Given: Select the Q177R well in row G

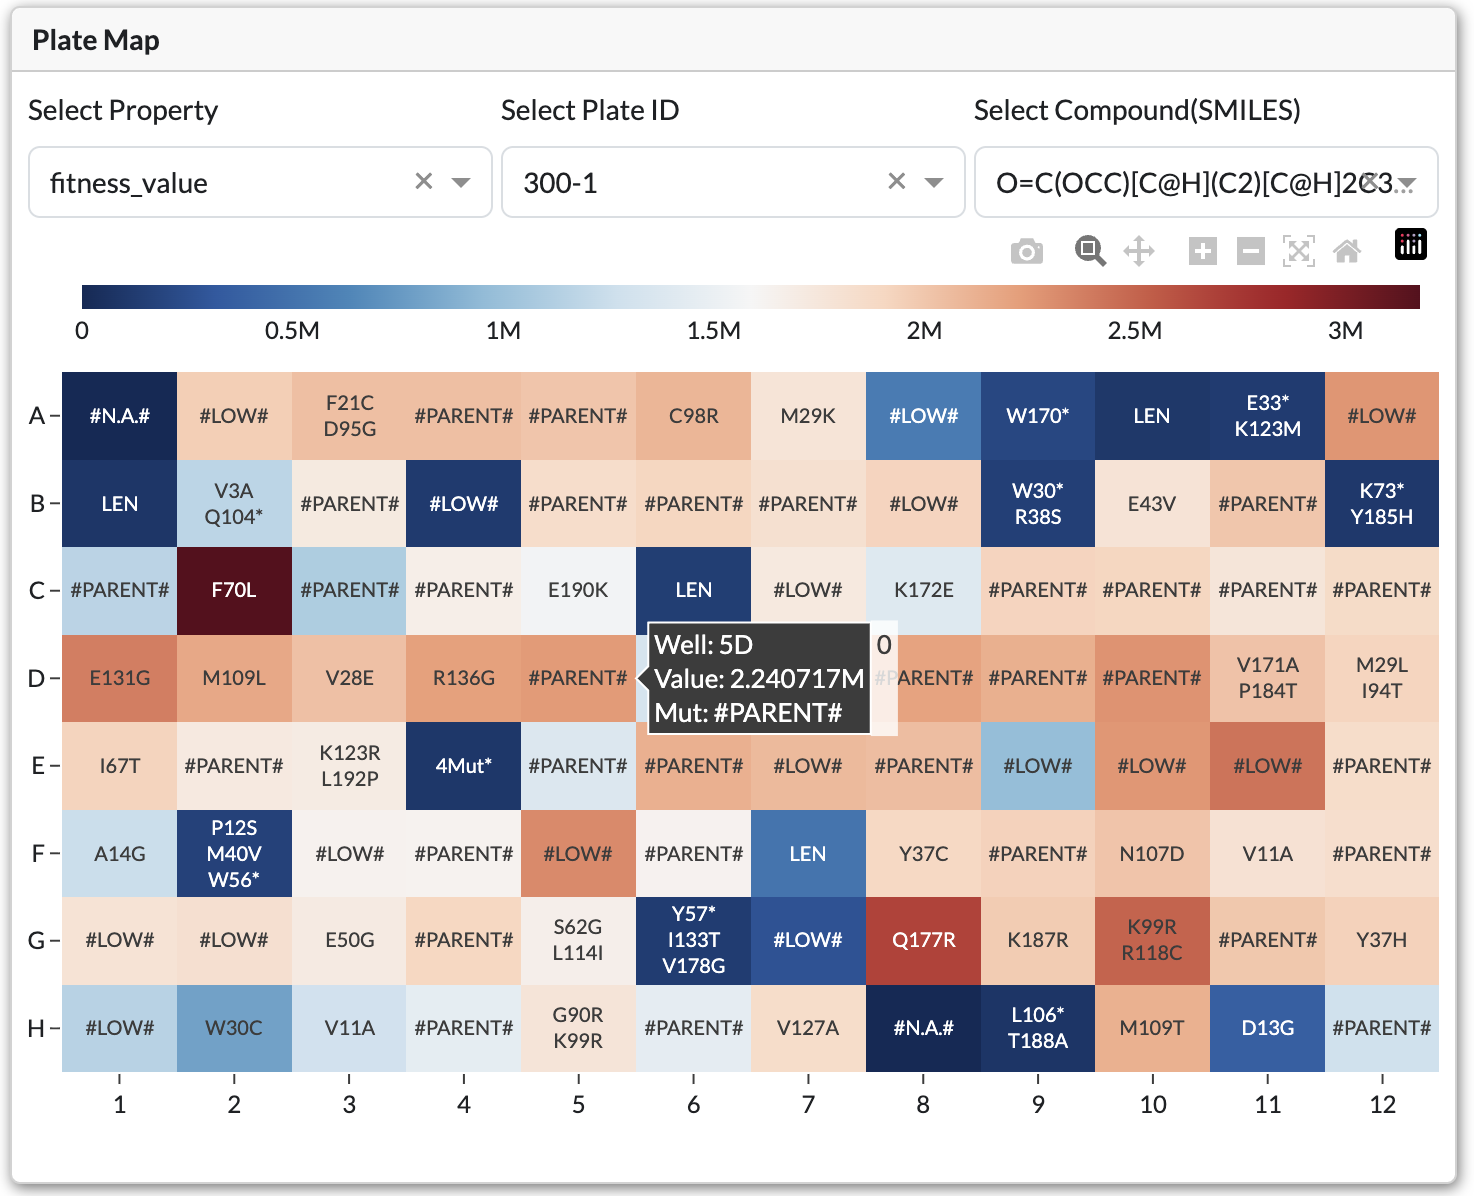Looking at the screenshot, I should 923,940.
